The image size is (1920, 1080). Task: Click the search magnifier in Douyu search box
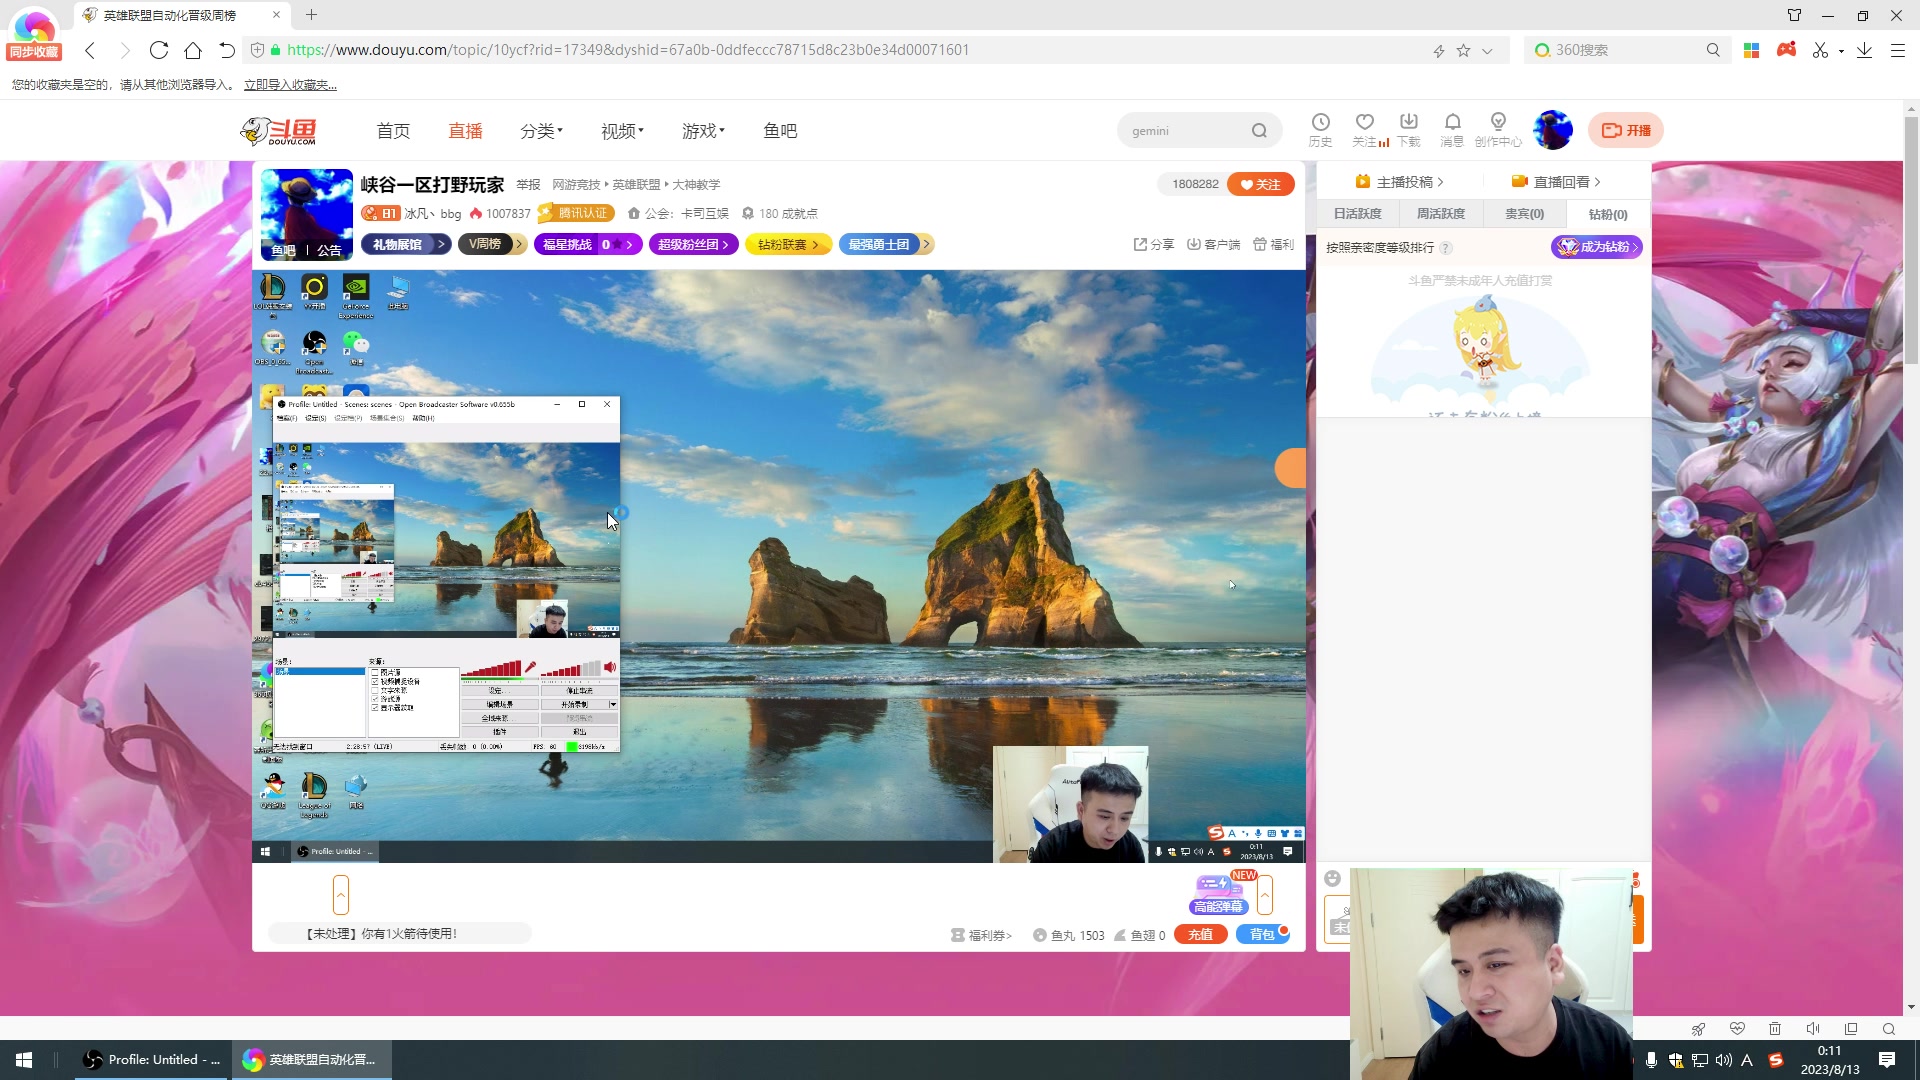pyautogui.click(x=1259, y=131)
